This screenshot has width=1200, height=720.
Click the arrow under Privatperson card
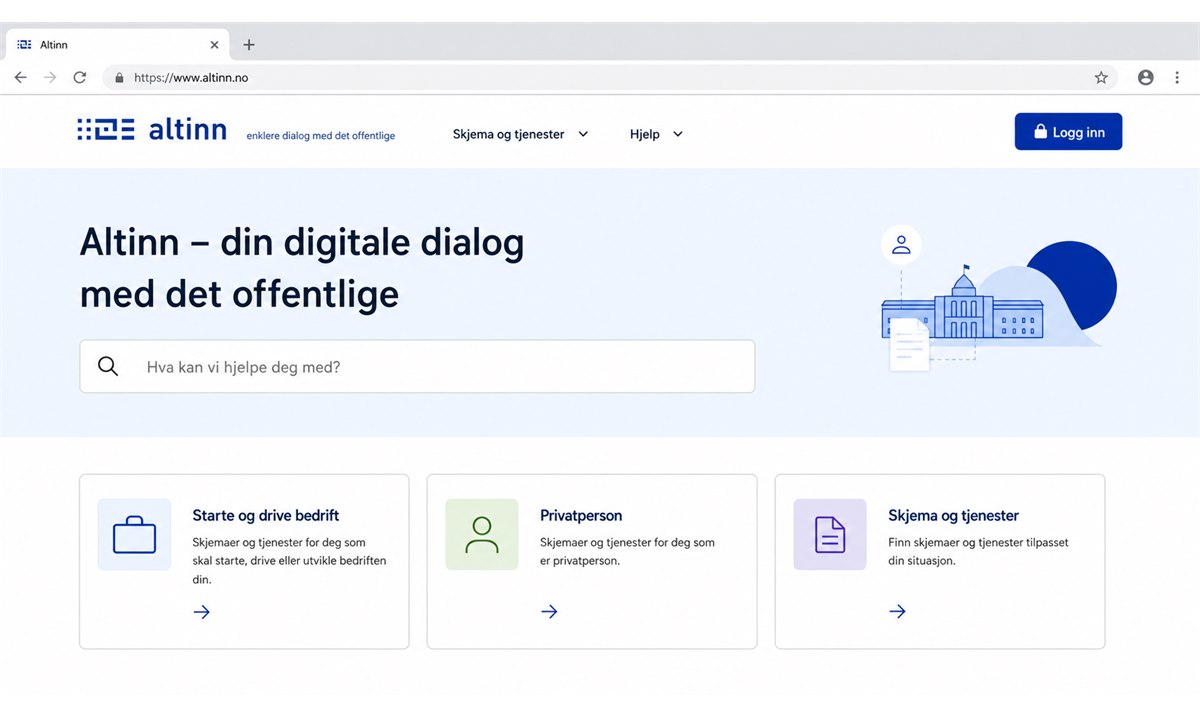tap(549, 612)
